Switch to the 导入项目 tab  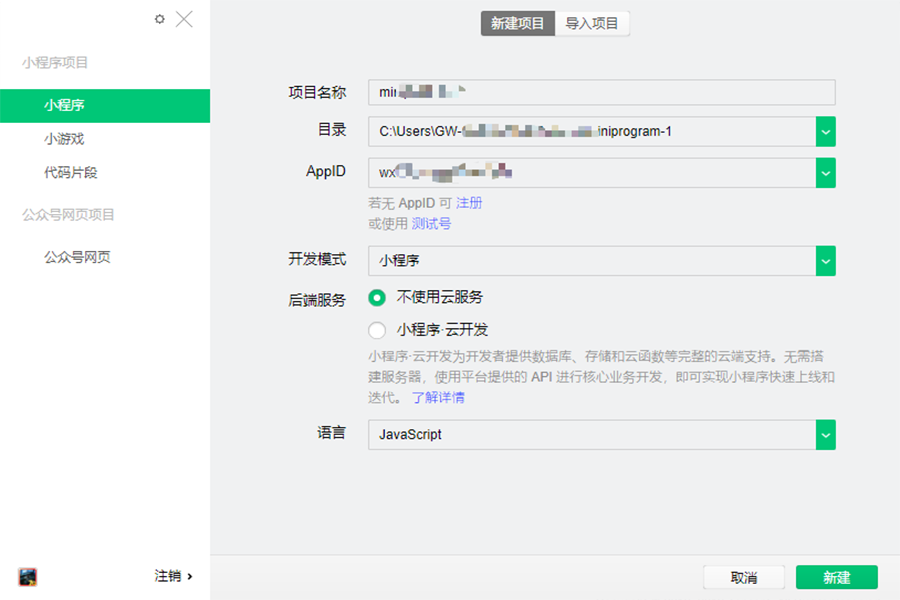(x=592, y=23)
